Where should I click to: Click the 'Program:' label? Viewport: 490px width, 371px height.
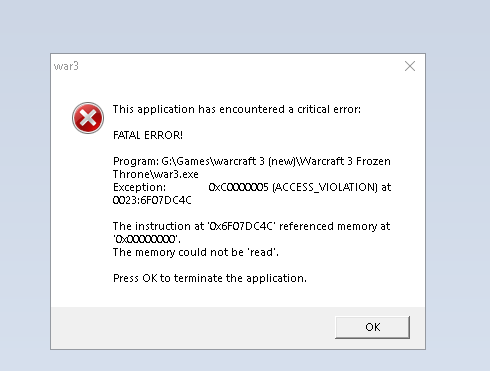click(136, 161)
